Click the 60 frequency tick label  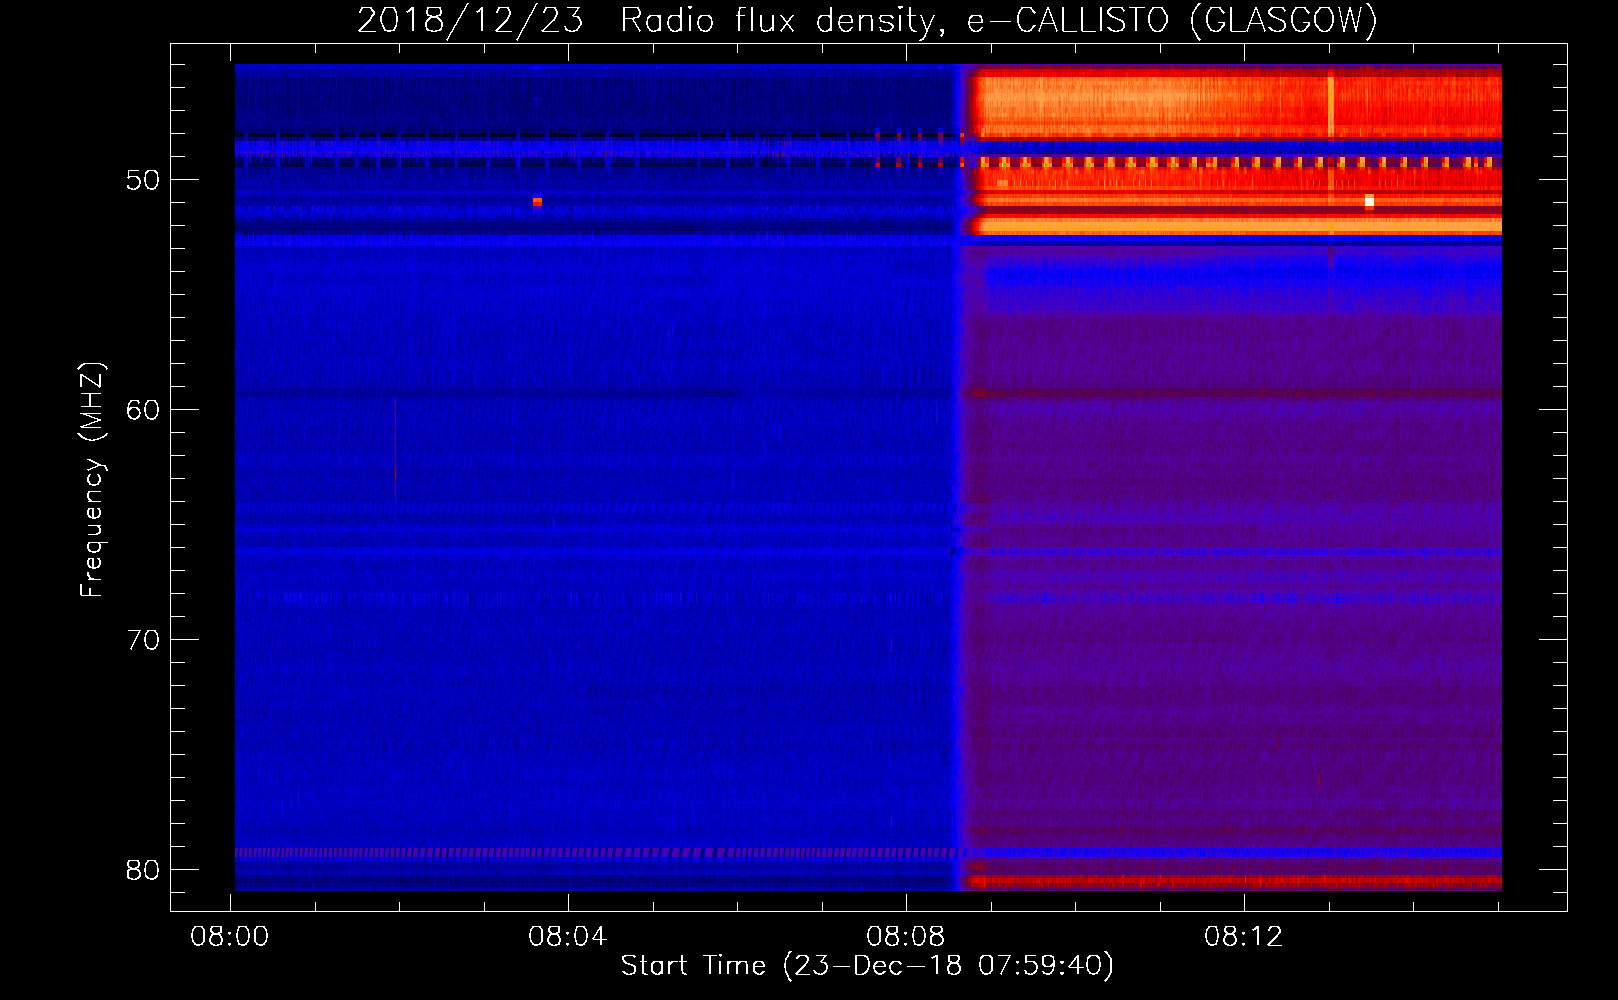[143, 410]
